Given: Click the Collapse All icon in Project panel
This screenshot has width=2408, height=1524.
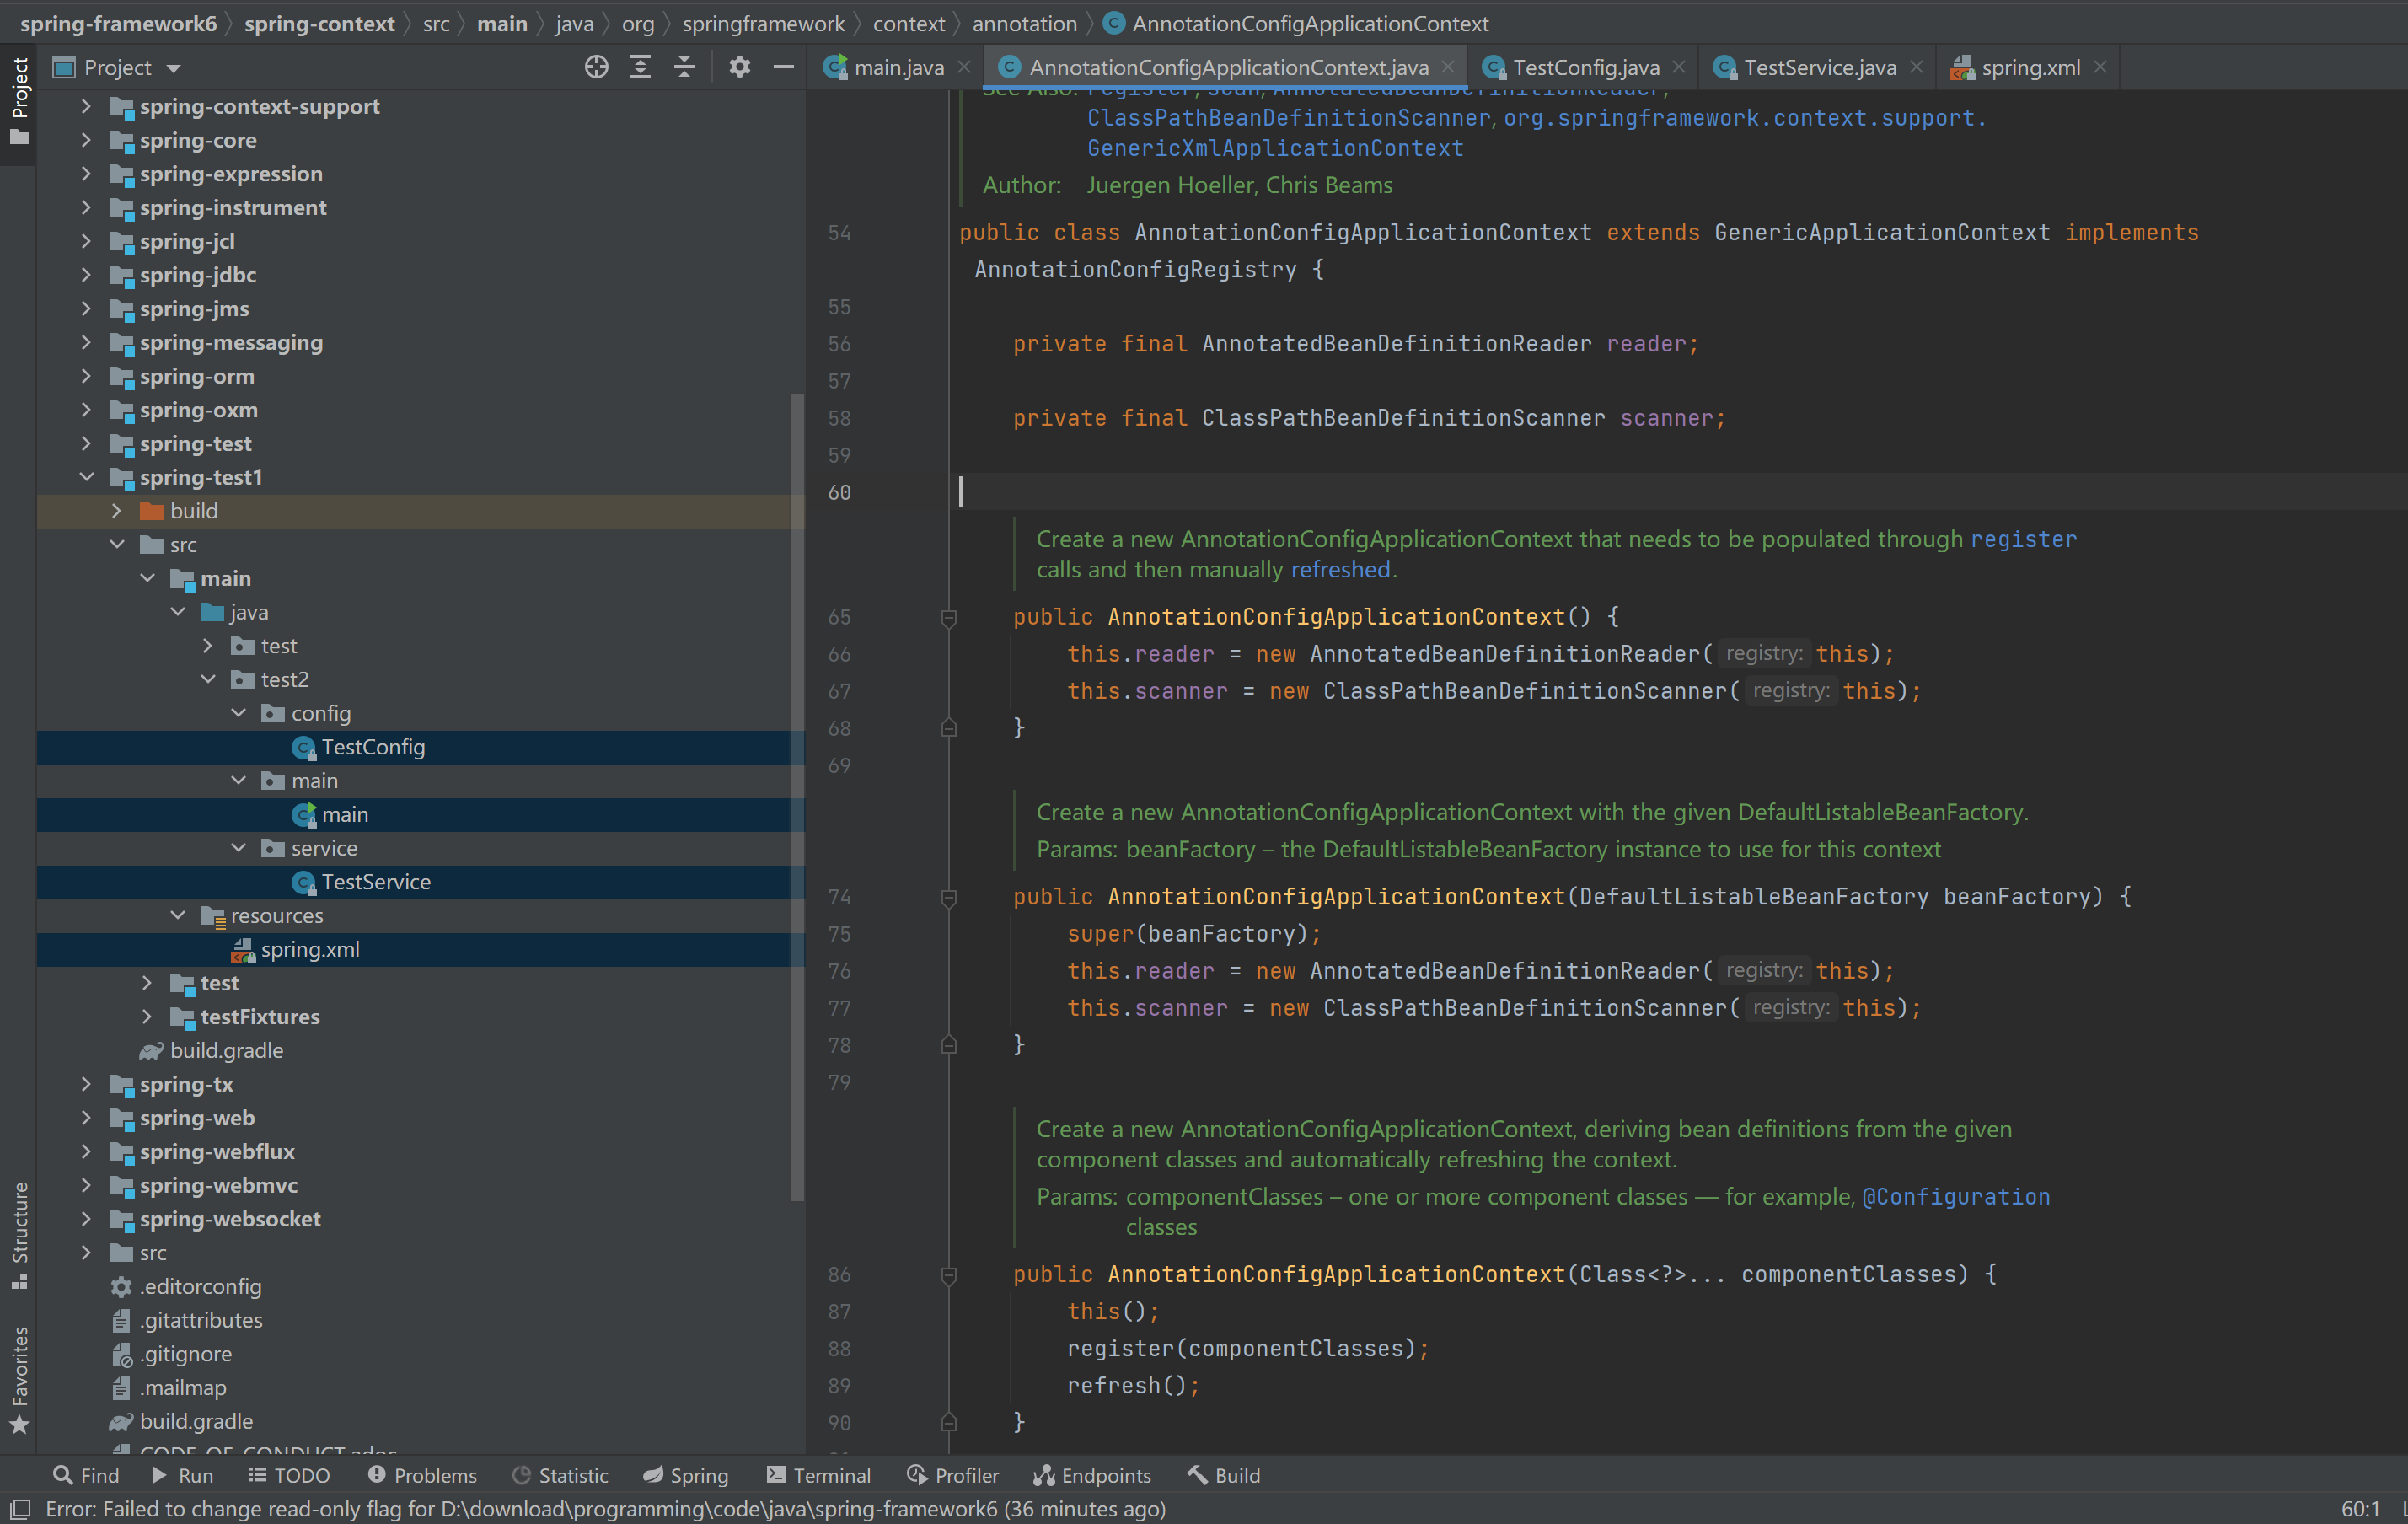Looking at the screenshot, I should [x=684, y=67].
